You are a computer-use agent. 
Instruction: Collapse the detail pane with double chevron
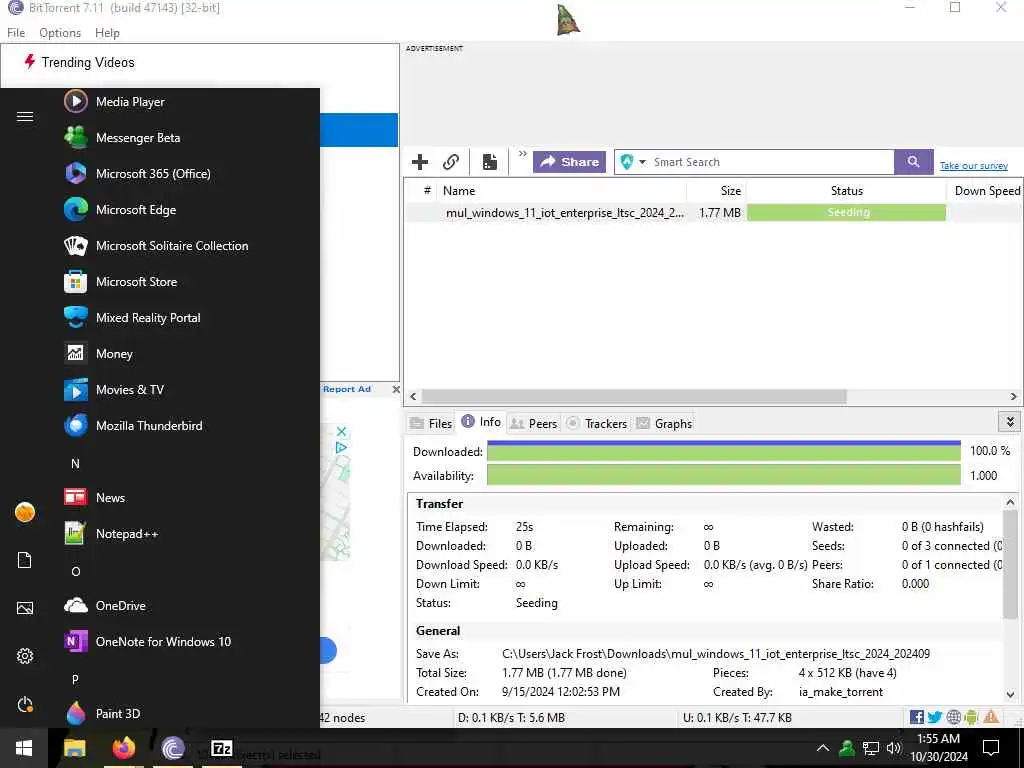click(1010, 422)
